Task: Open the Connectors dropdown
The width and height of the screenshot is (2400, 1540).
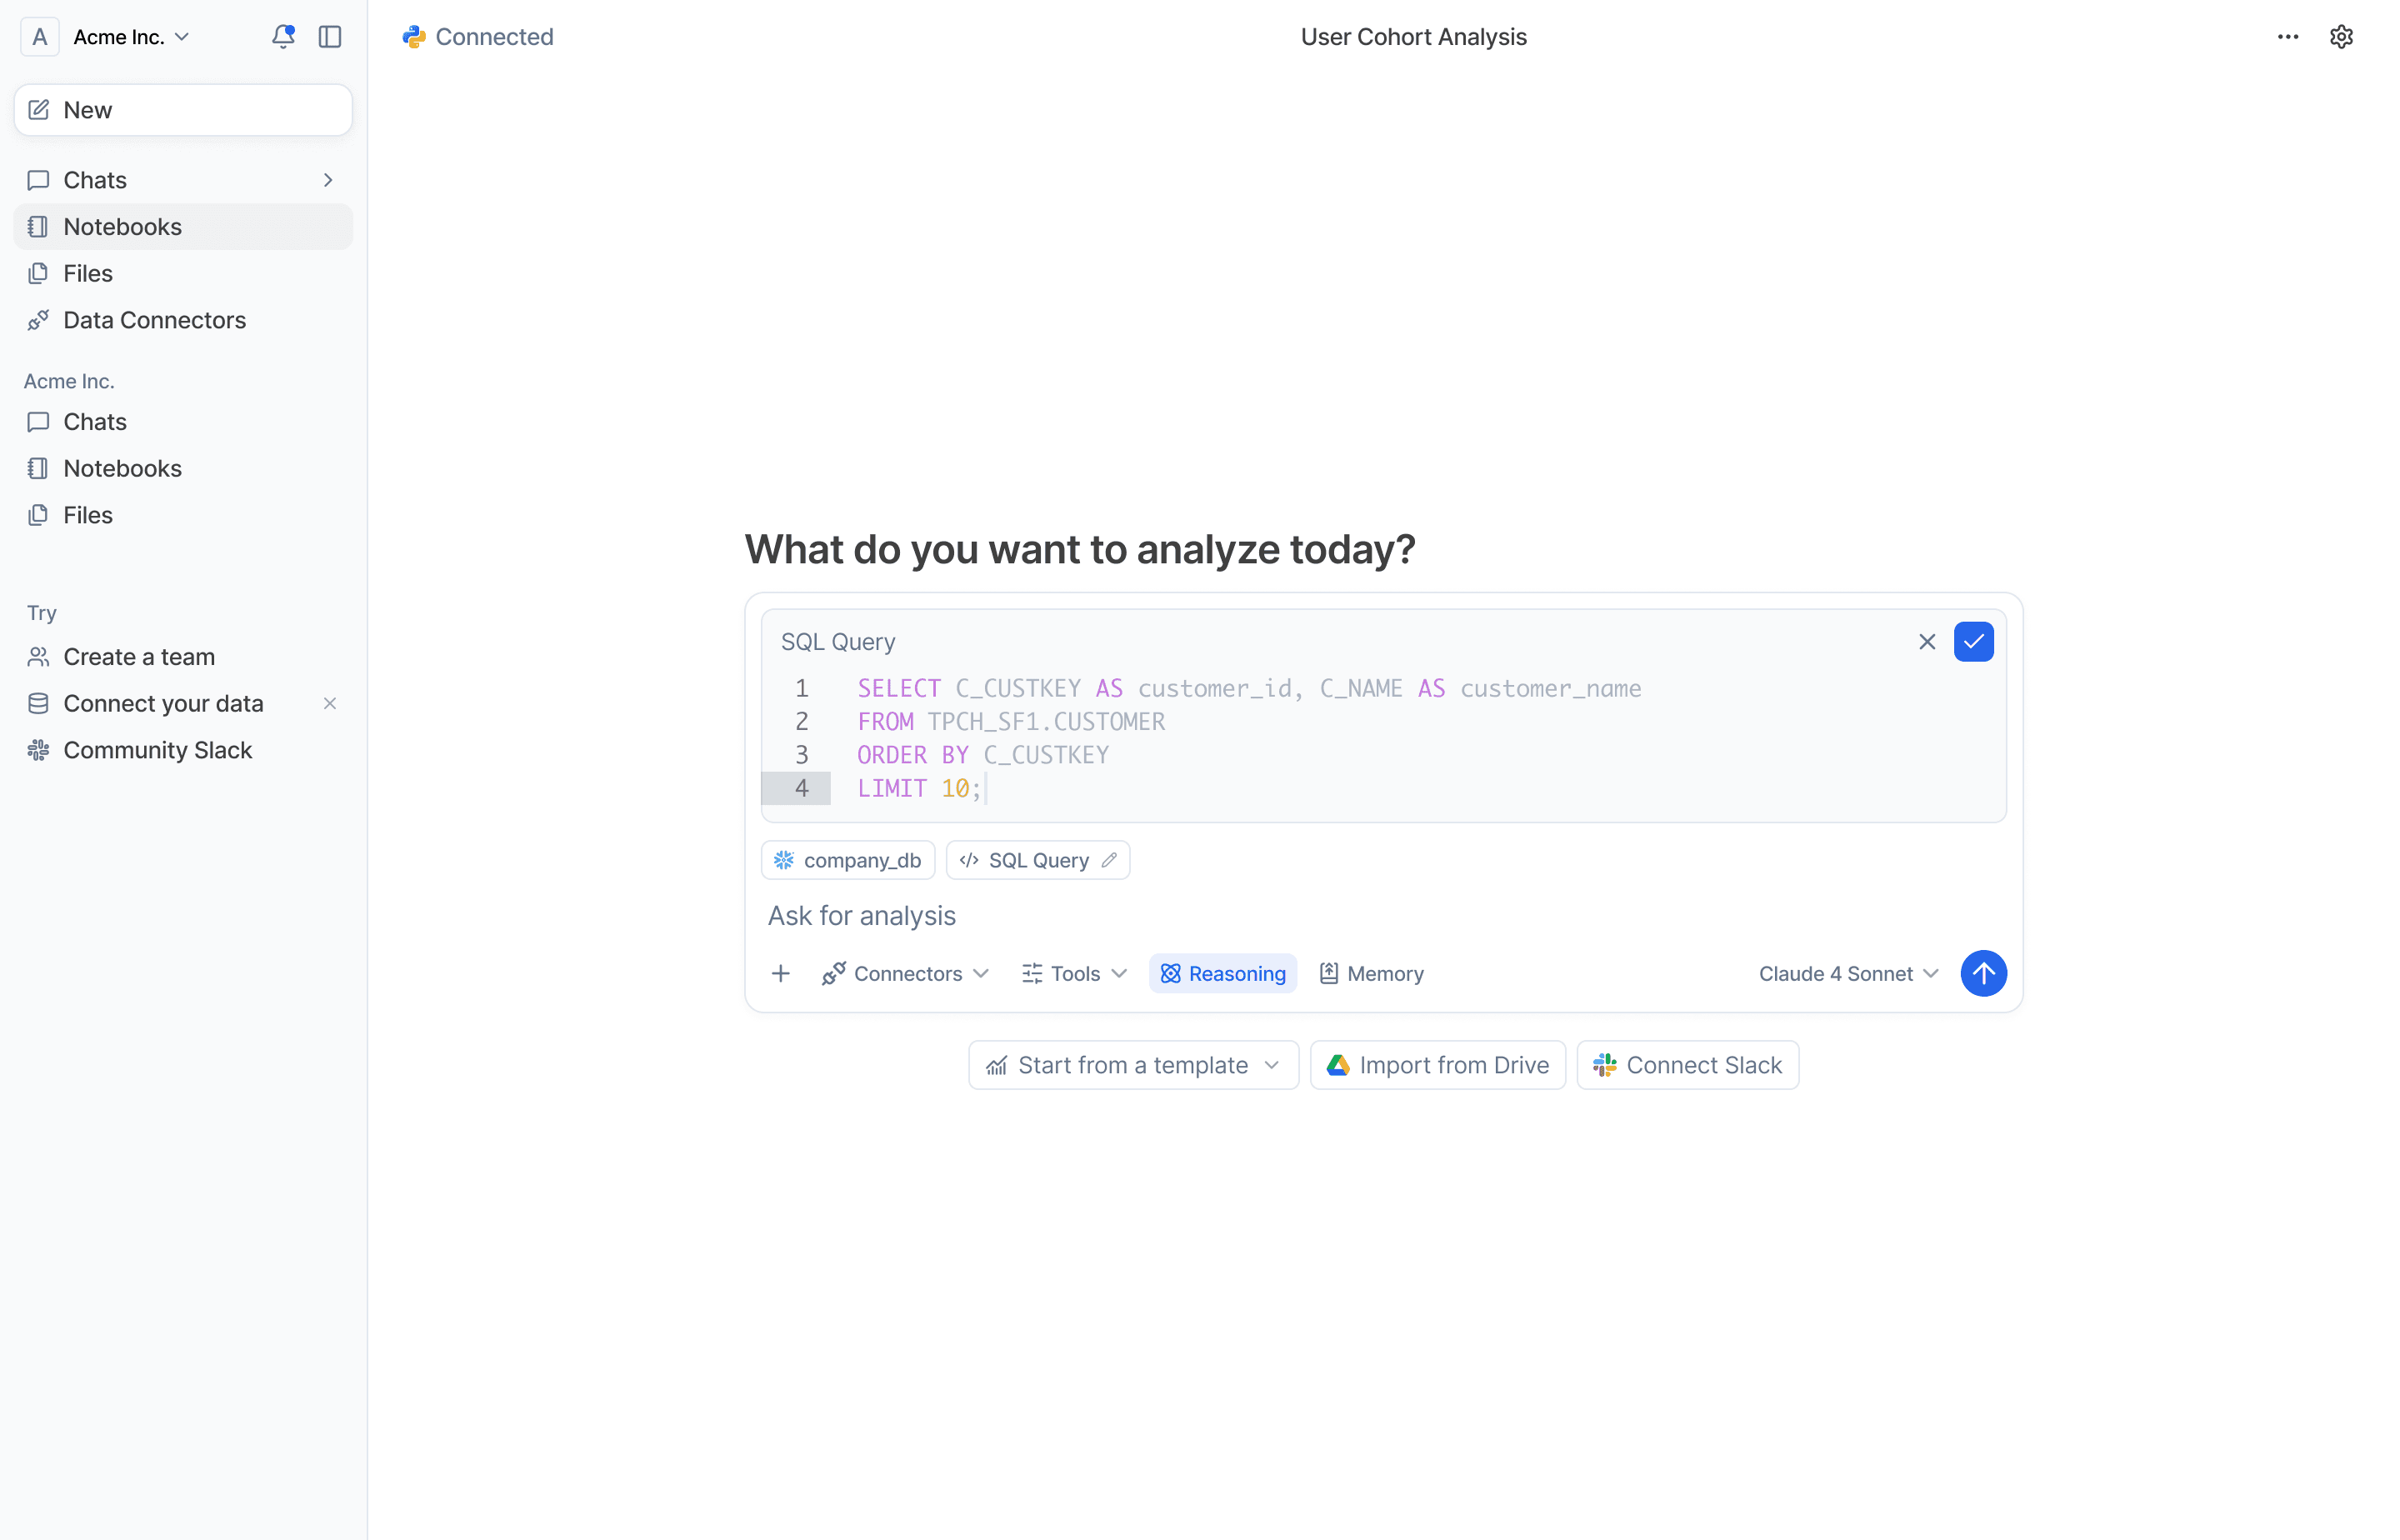Action: 904,973
